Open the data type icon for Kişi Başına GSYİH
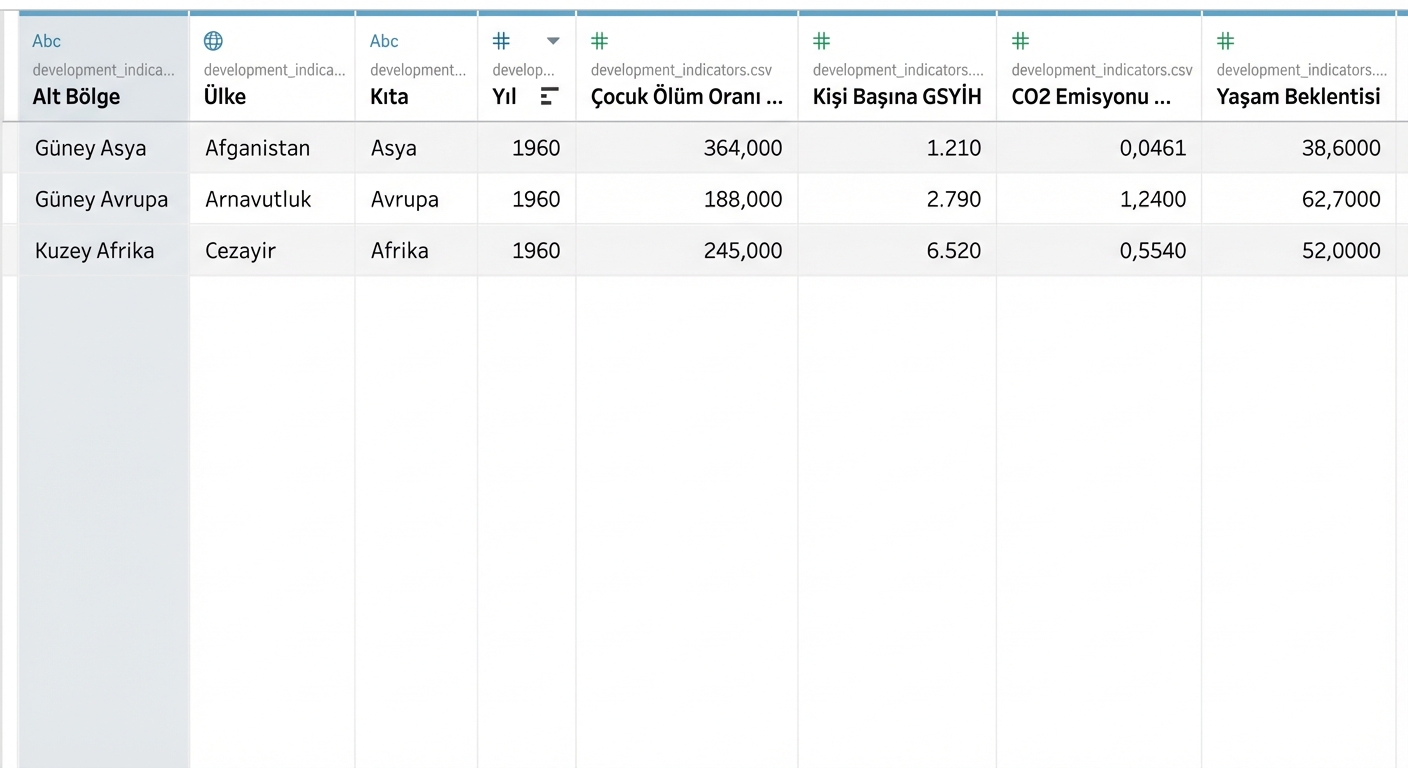The height and width of the screenshot is (768, 1408). point(821,41)
